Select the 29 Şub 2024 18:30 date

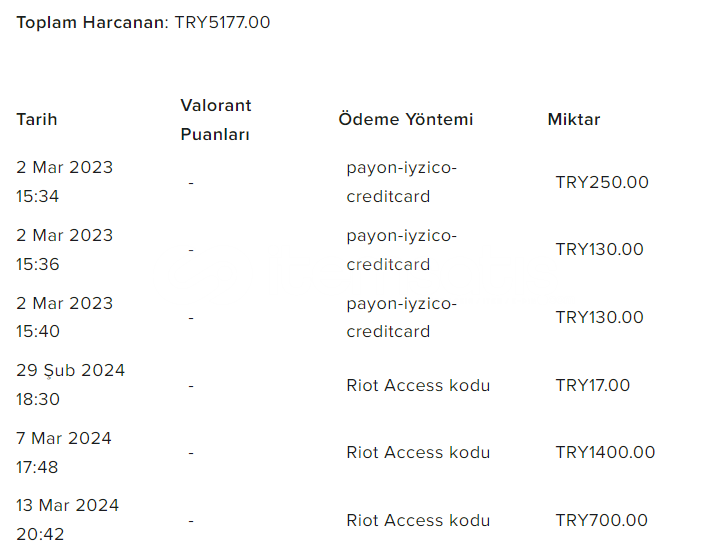pos(70,385)
